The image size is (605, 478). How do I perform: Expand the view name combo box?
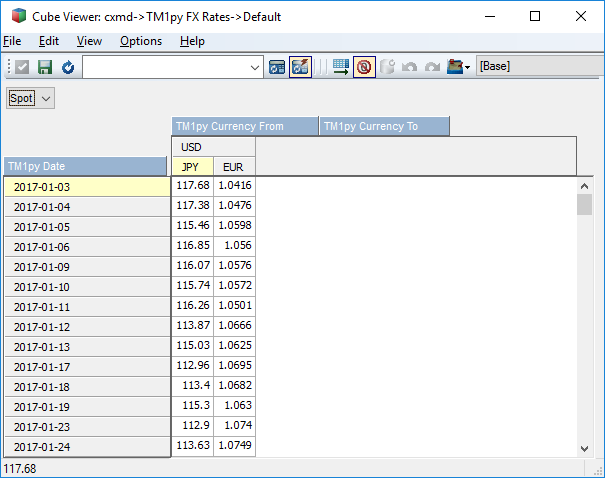pos(254,67)
